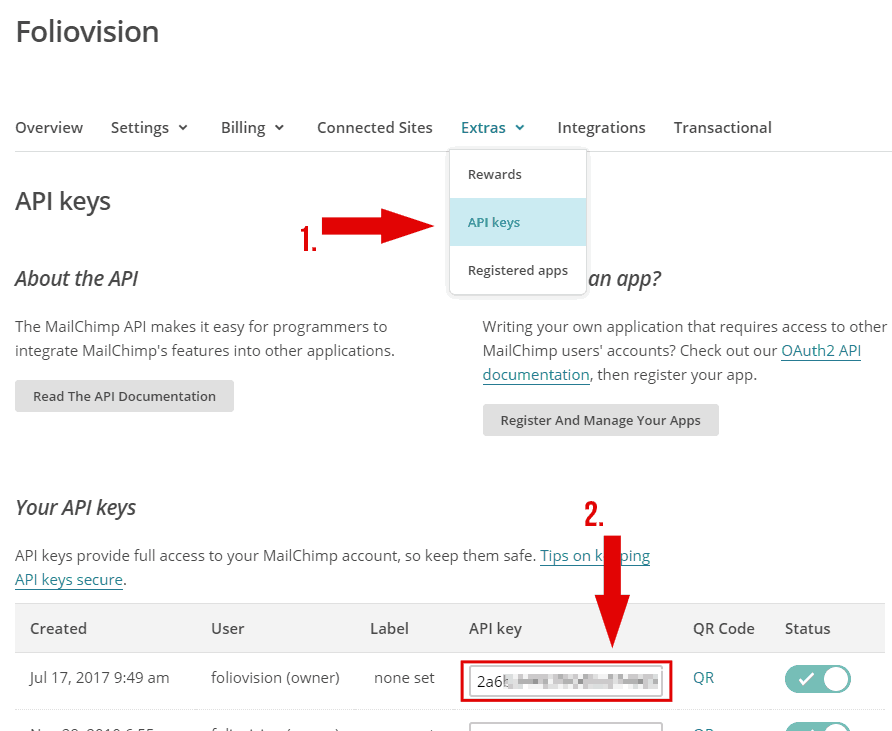Click the blurred API key field for Jul 17, 2017
This screenshot has height=731, width=892.
tap(566, 680)
